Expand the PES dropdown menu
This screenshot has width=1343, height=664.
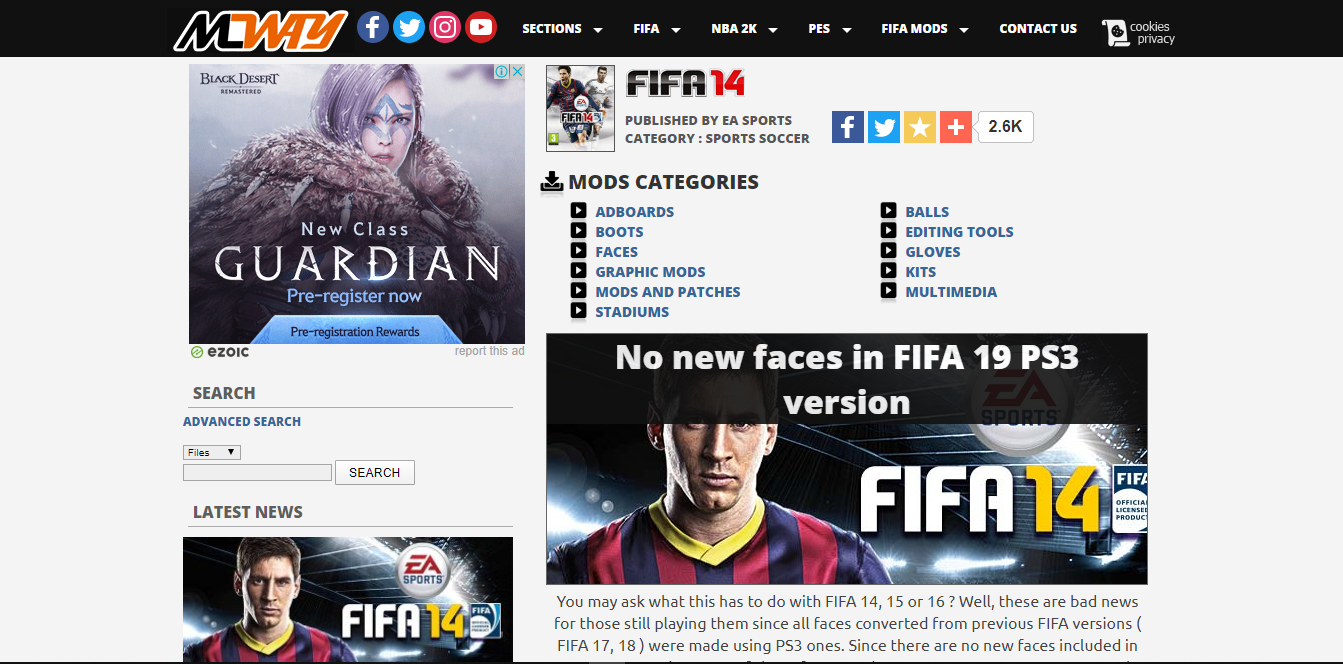[x=830, y=29]
